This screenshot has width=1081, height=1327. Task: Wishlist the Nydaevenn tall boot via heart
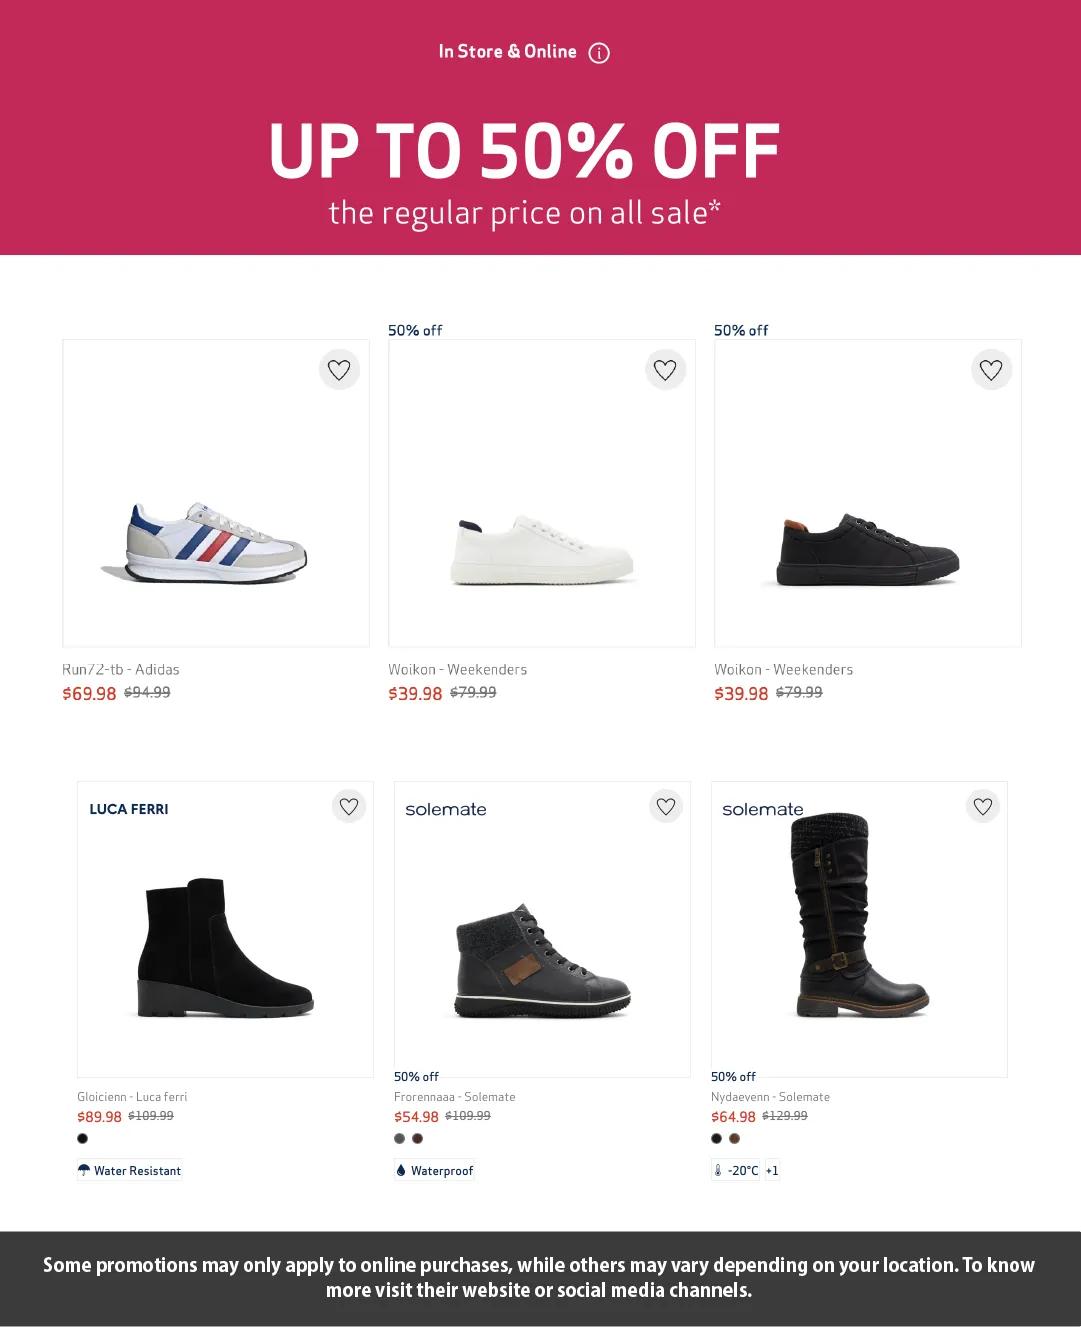pos(983,806)
